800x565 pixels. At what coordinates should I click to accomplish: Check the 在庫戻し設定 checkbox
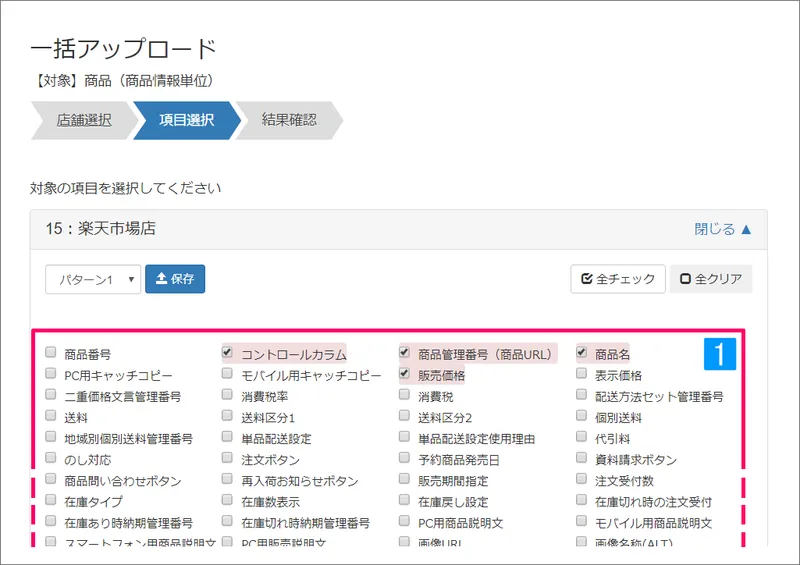tap(404, 499)
